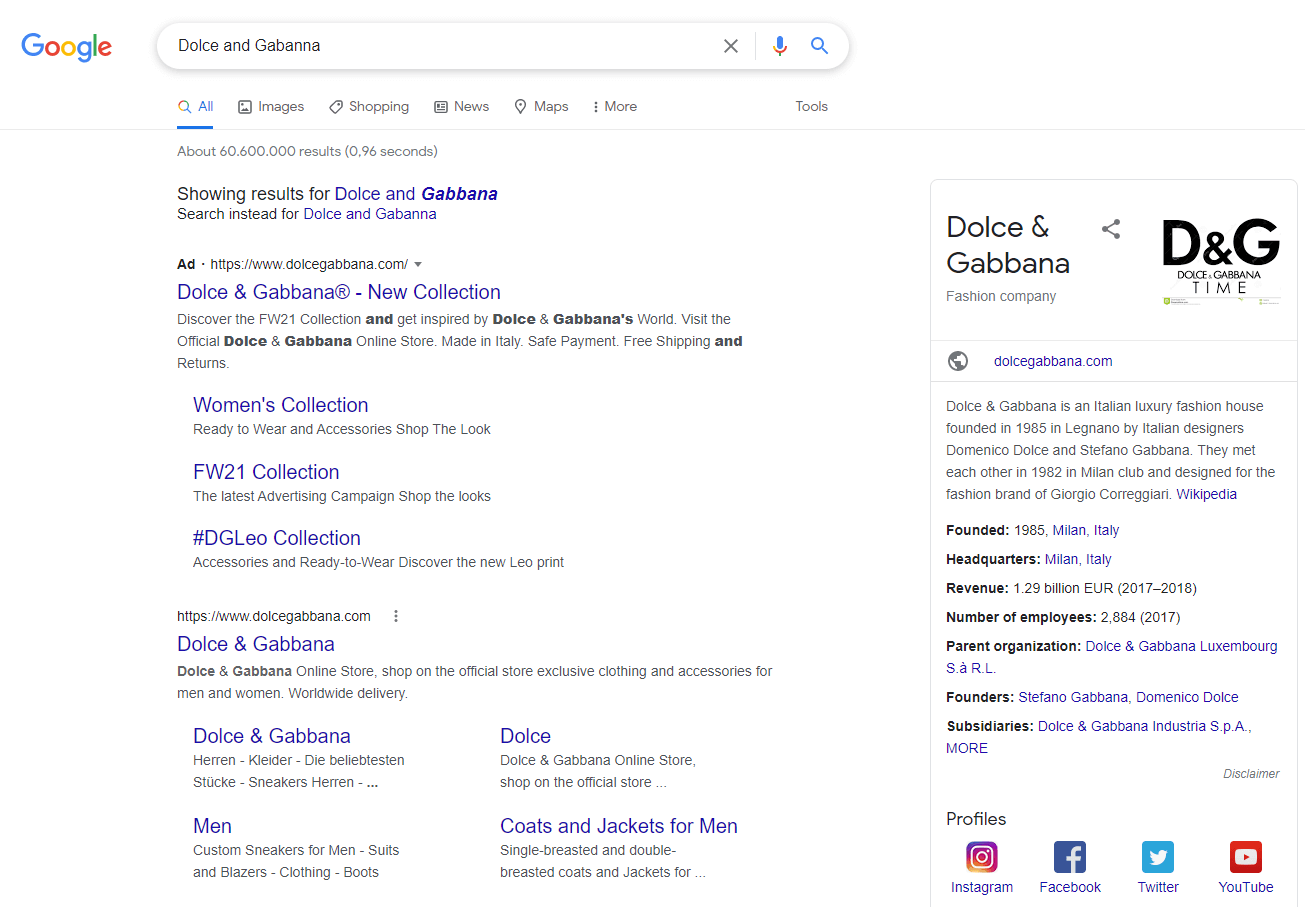The height and width of the screenshot is (907, 1305).
Task: Click the share icon next to Dolce & Gabbana
Action: (x=1111, y=229)
